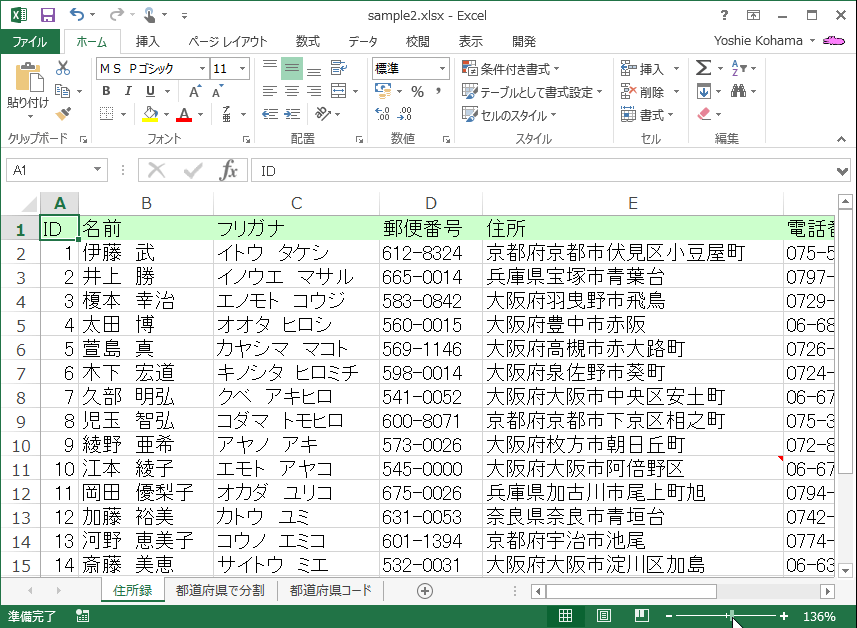
Task: Open Find and Select with binoculars
Action: point(738,91)
